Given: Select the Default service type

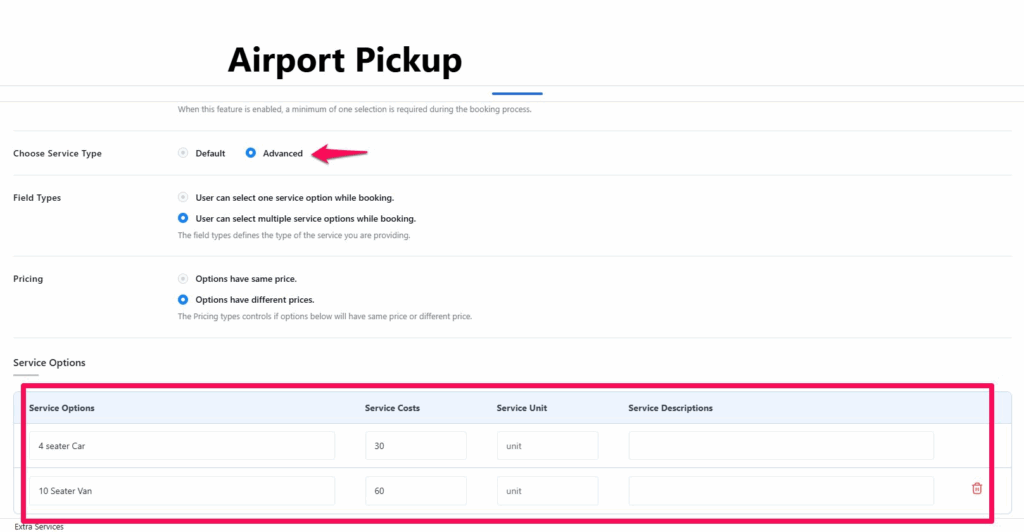Looking at the screenshot, I should (x=183, y=153).
